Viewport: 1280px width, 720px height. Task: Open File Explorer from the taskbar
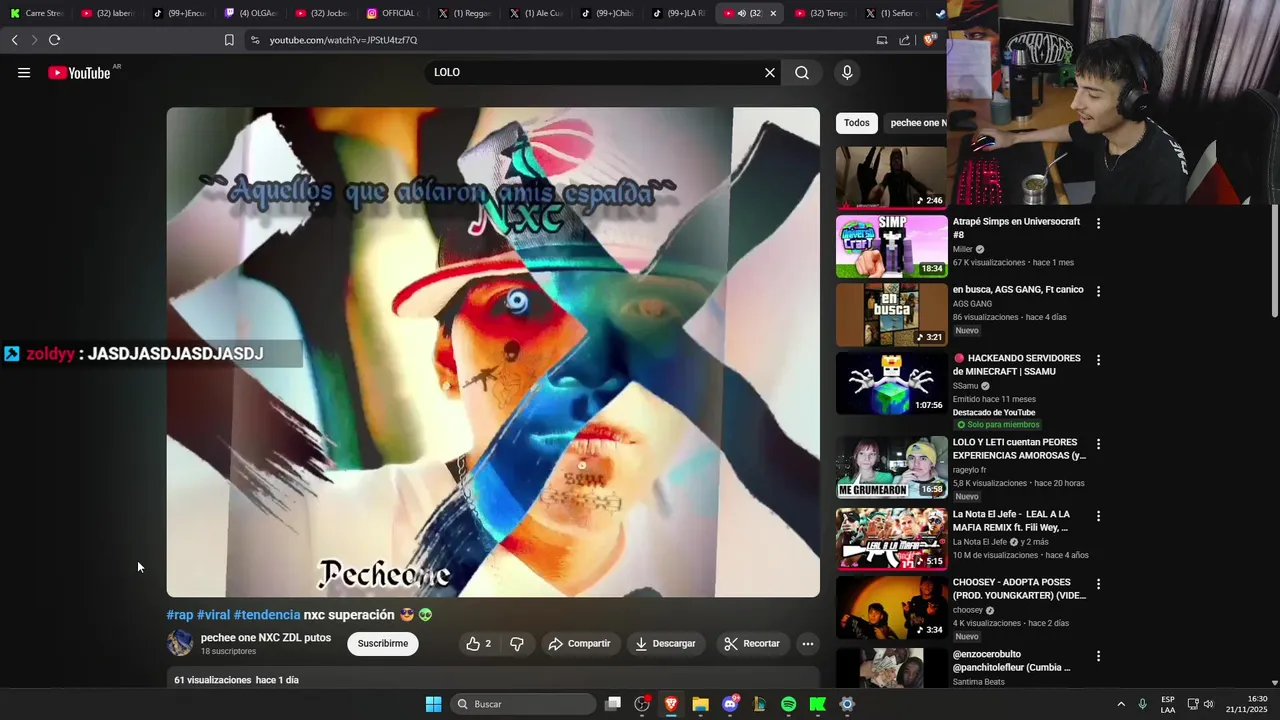[x=700, y=704]
